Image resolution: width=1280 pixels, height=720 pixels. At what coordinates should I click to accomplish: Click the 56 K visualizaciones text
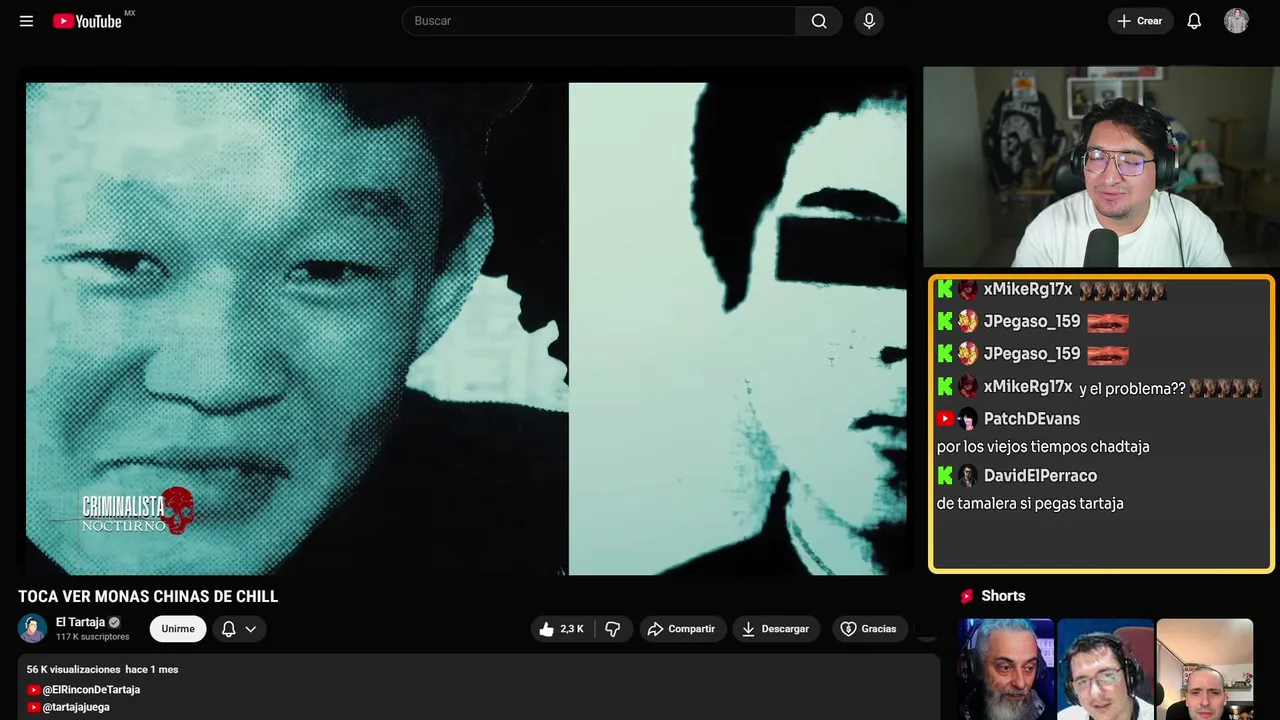pos(74,669)
